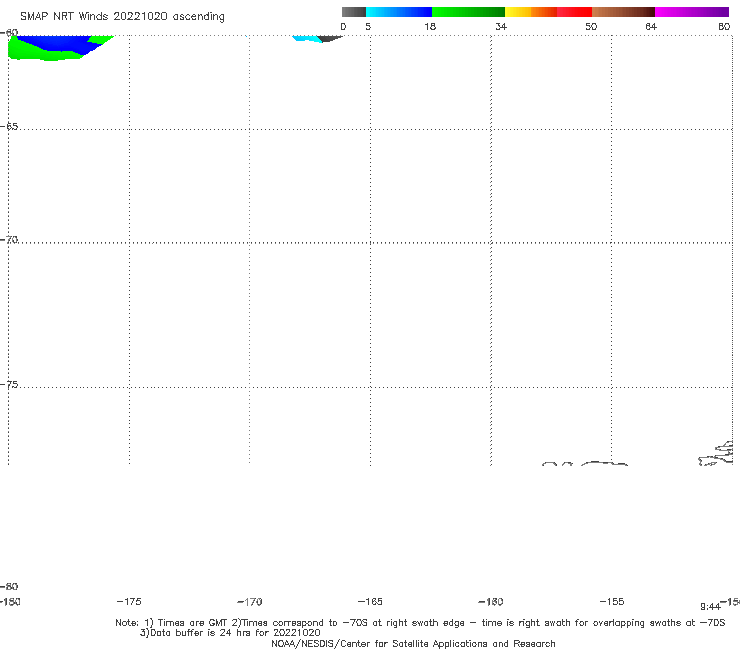Click the longitude label '-165'
Screen dimensions: 740x650
click(x=370, y=602)
